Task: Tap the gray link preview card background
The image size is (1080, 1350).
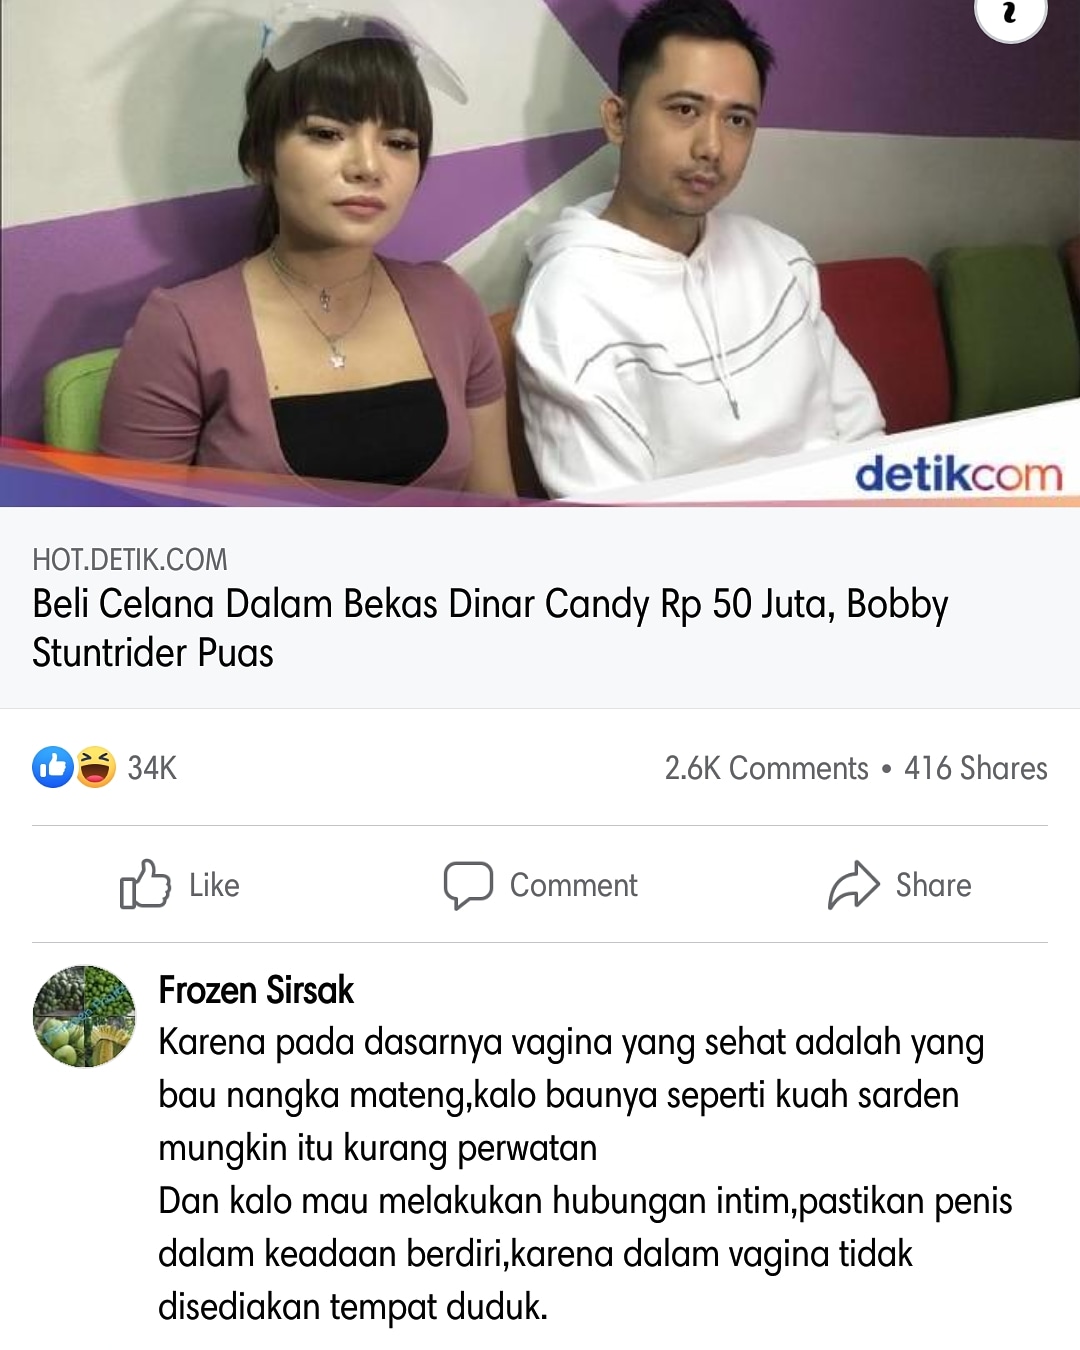Action: pyautogui.click(x=540, y=608)
